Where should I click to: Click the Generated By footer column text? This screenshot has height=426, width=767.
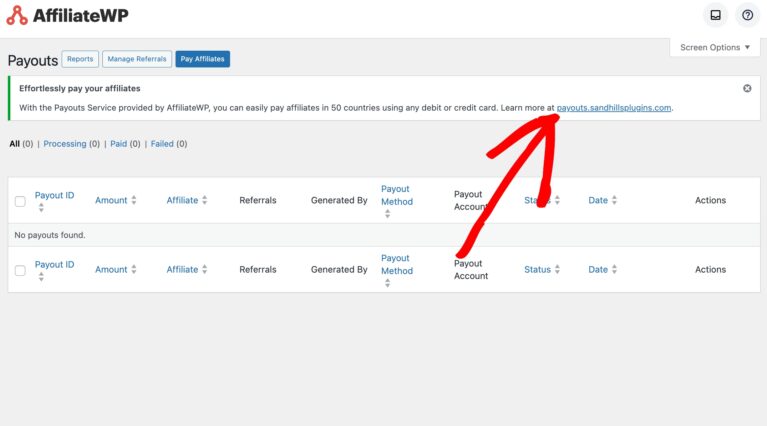[339, 269]
